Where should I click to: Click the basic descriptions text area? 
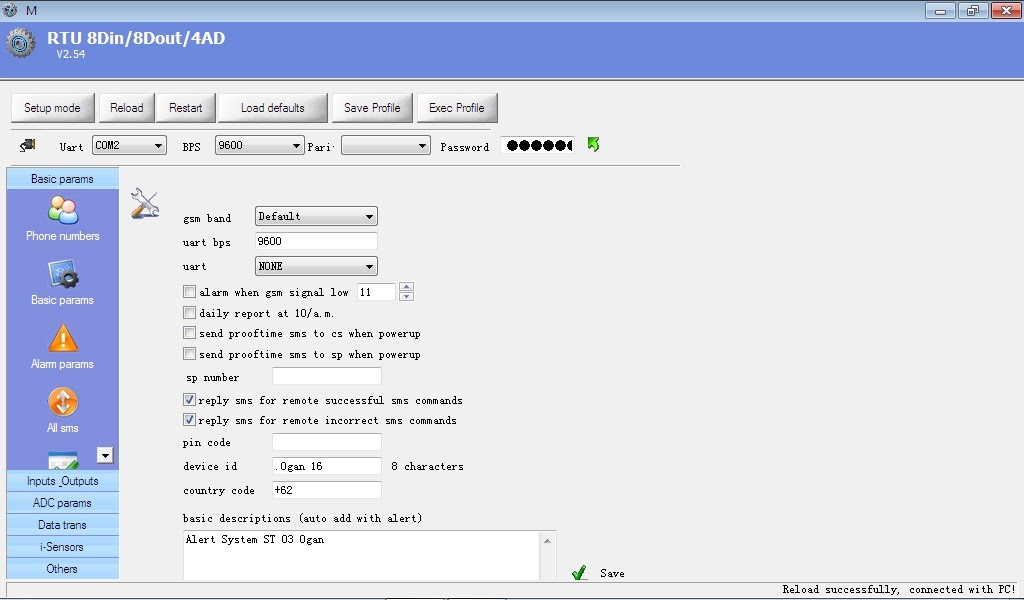click(362, 556)
